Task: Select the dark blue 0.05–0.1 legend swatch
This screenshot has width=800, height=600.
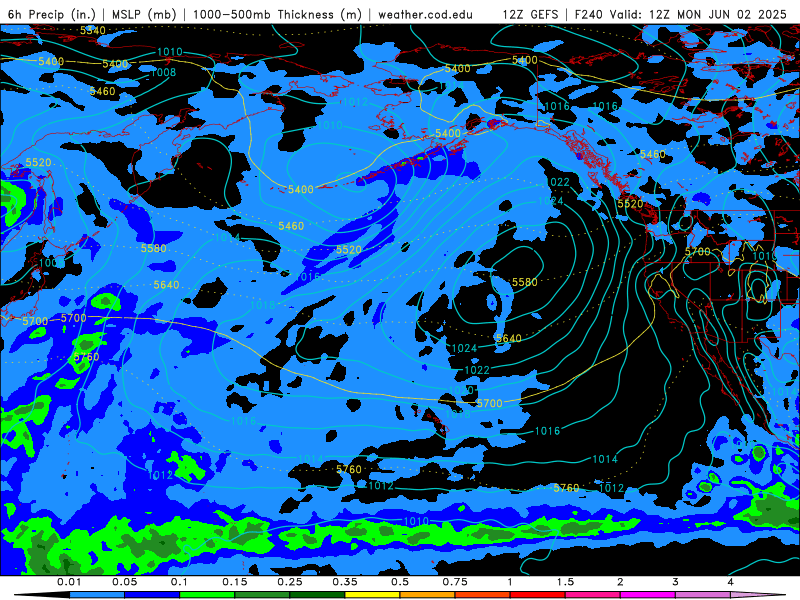Action: pos(152,595)
